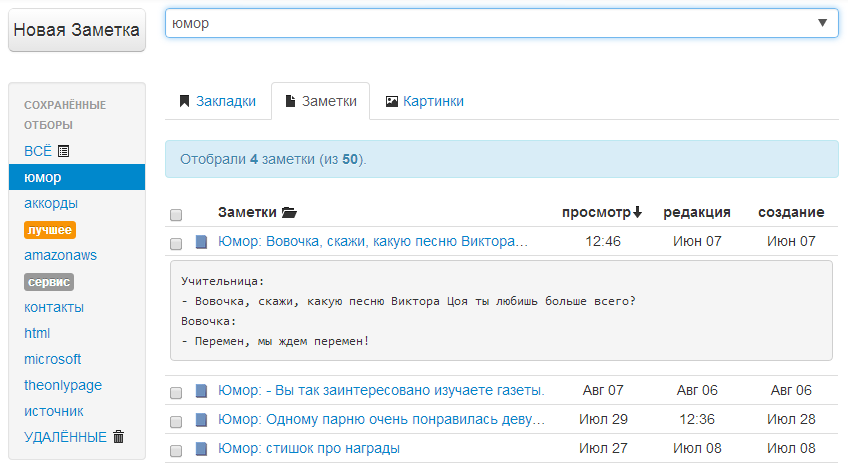Click Авг 07 view date cell
Screen dimensions: 848x470
point(603,390)
